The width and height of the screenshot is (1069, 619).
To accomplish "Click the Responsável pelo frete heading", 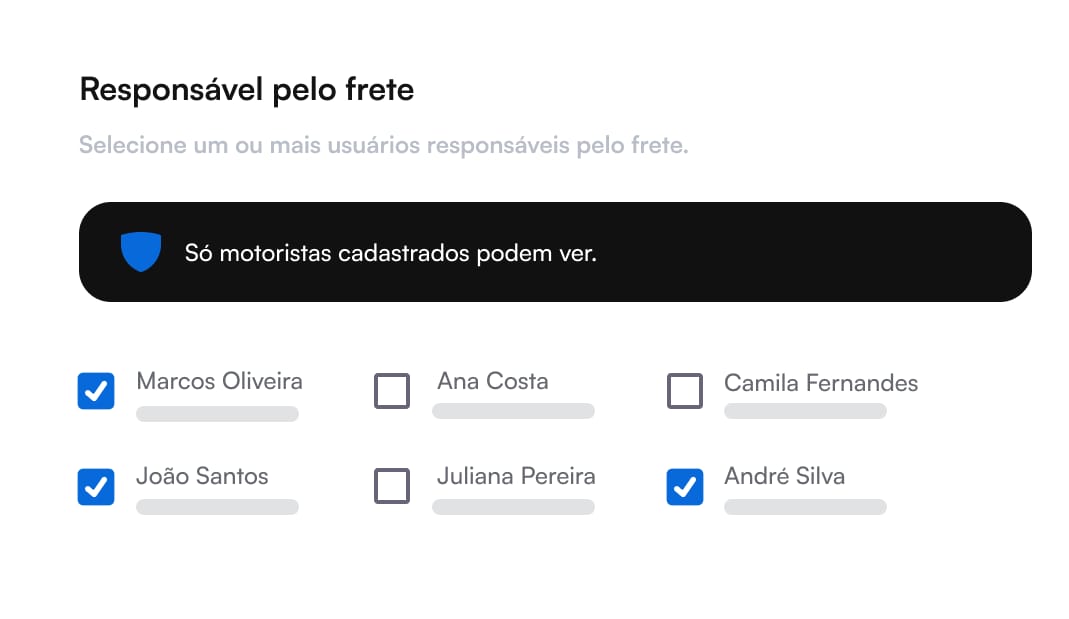I will (x=246, y=89).
